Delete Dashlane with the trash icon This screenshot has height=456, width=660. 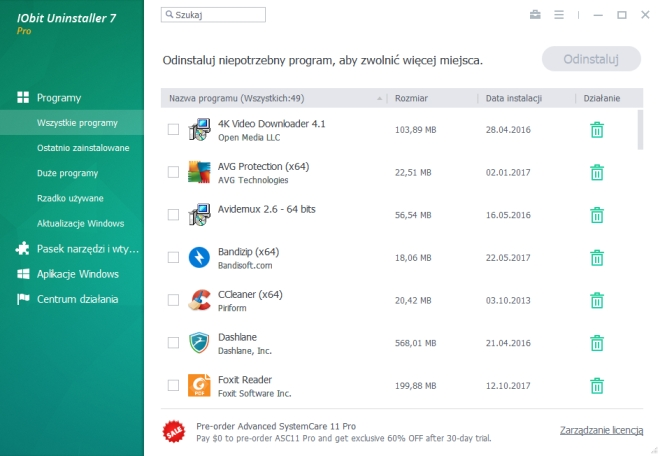pos(596,343)
